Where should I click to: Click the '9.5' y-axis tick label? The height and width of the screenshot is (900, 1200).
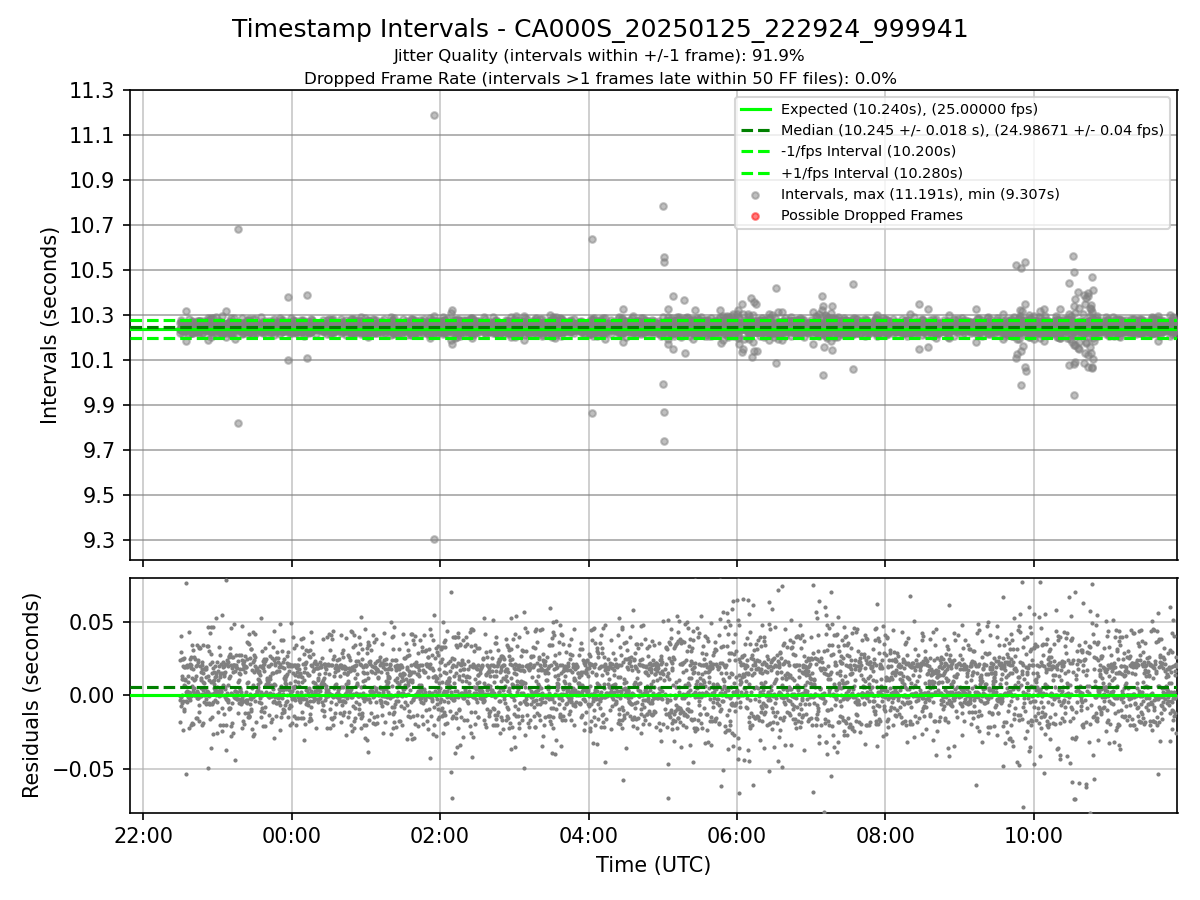[101, 496]
